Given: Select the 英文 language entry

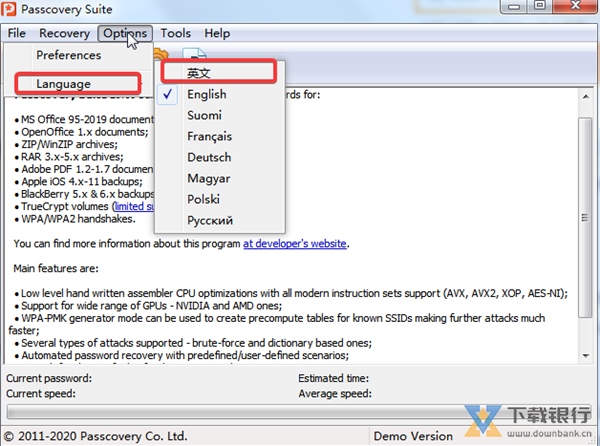Looking at the screenshot, I should tap(199, 72).
